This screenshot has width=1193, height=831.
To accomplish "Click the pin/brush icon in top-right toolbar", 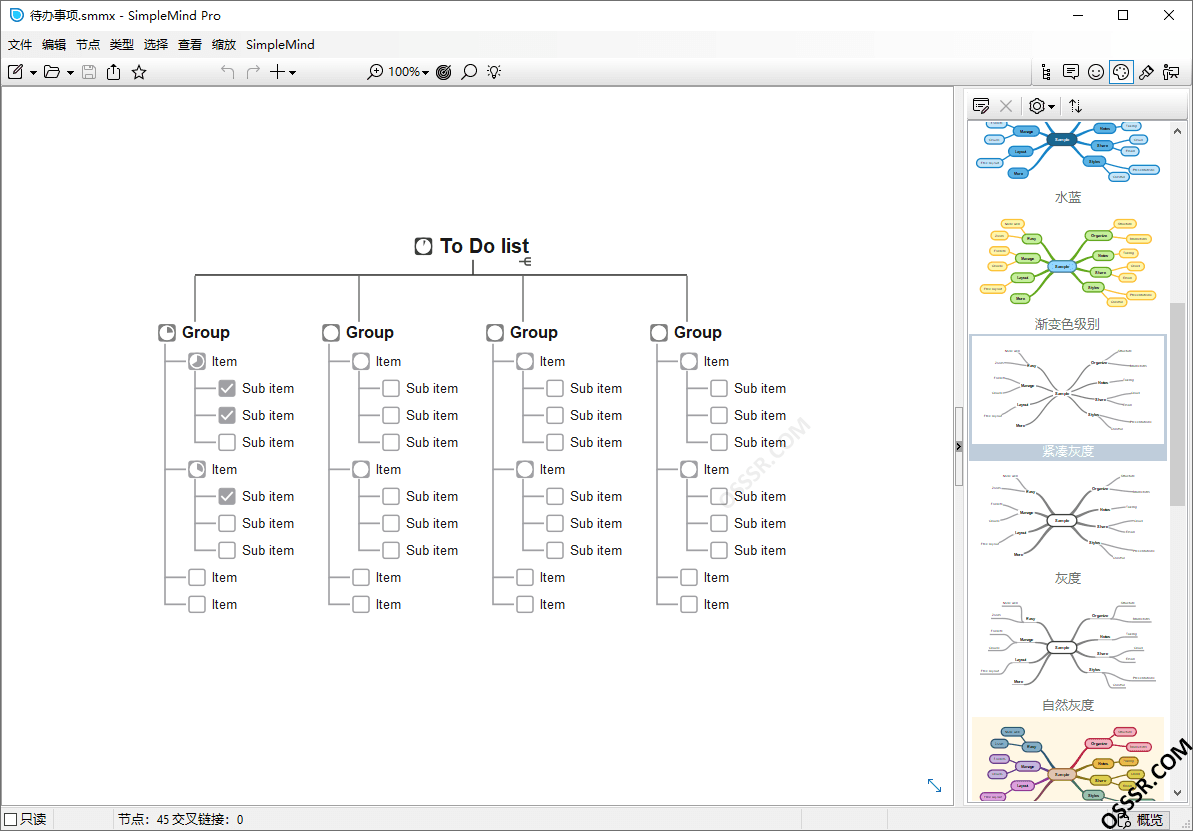I will click(x=1146, y=72).
